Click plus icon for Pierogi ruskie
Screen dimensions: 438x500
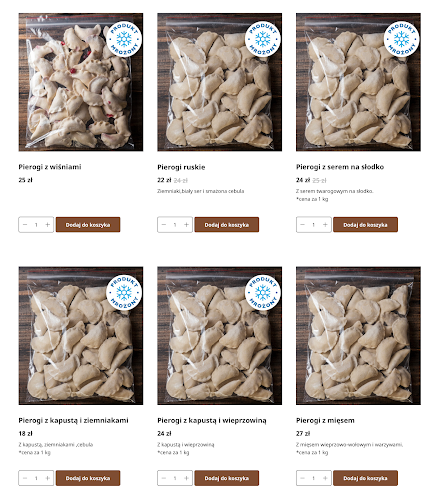[x=186, y=225]
